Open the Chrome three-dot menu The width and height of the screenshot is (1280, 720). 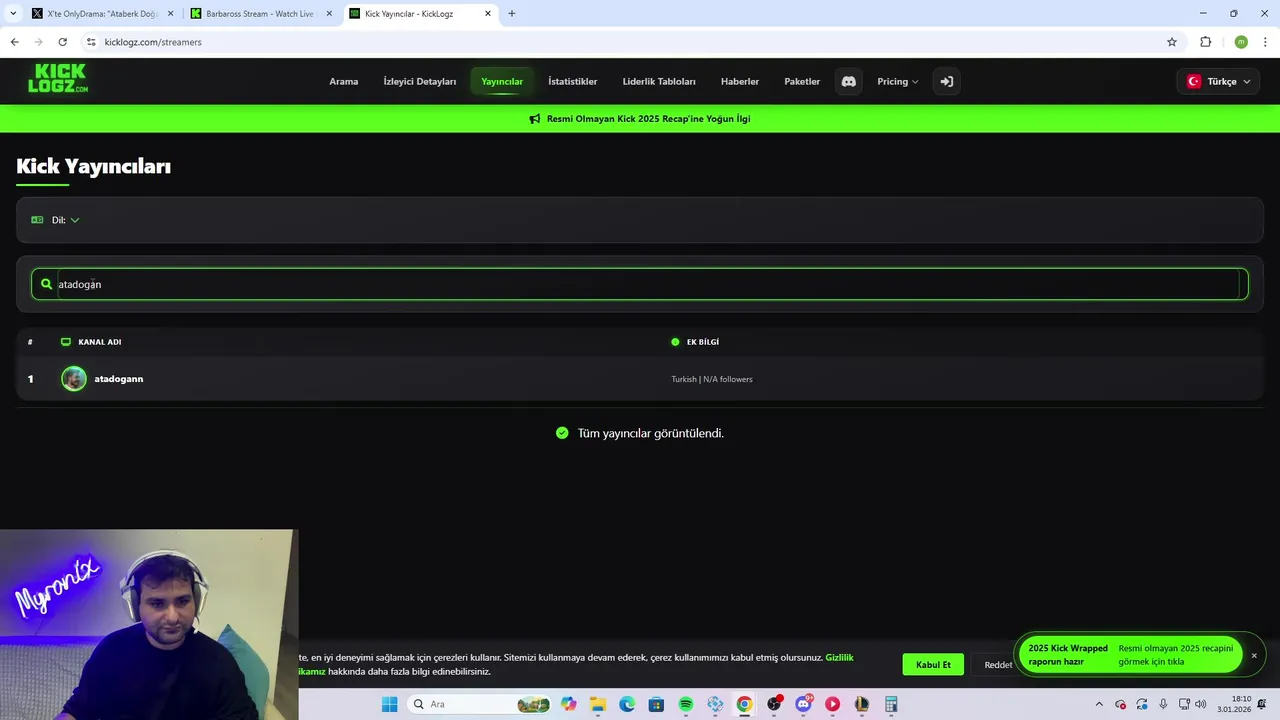pos(1265,42)
